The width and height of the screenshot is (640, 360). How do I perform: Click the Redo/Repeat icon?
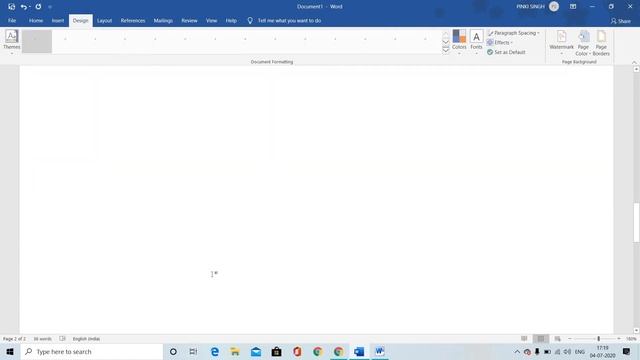(x=38, y=7)
